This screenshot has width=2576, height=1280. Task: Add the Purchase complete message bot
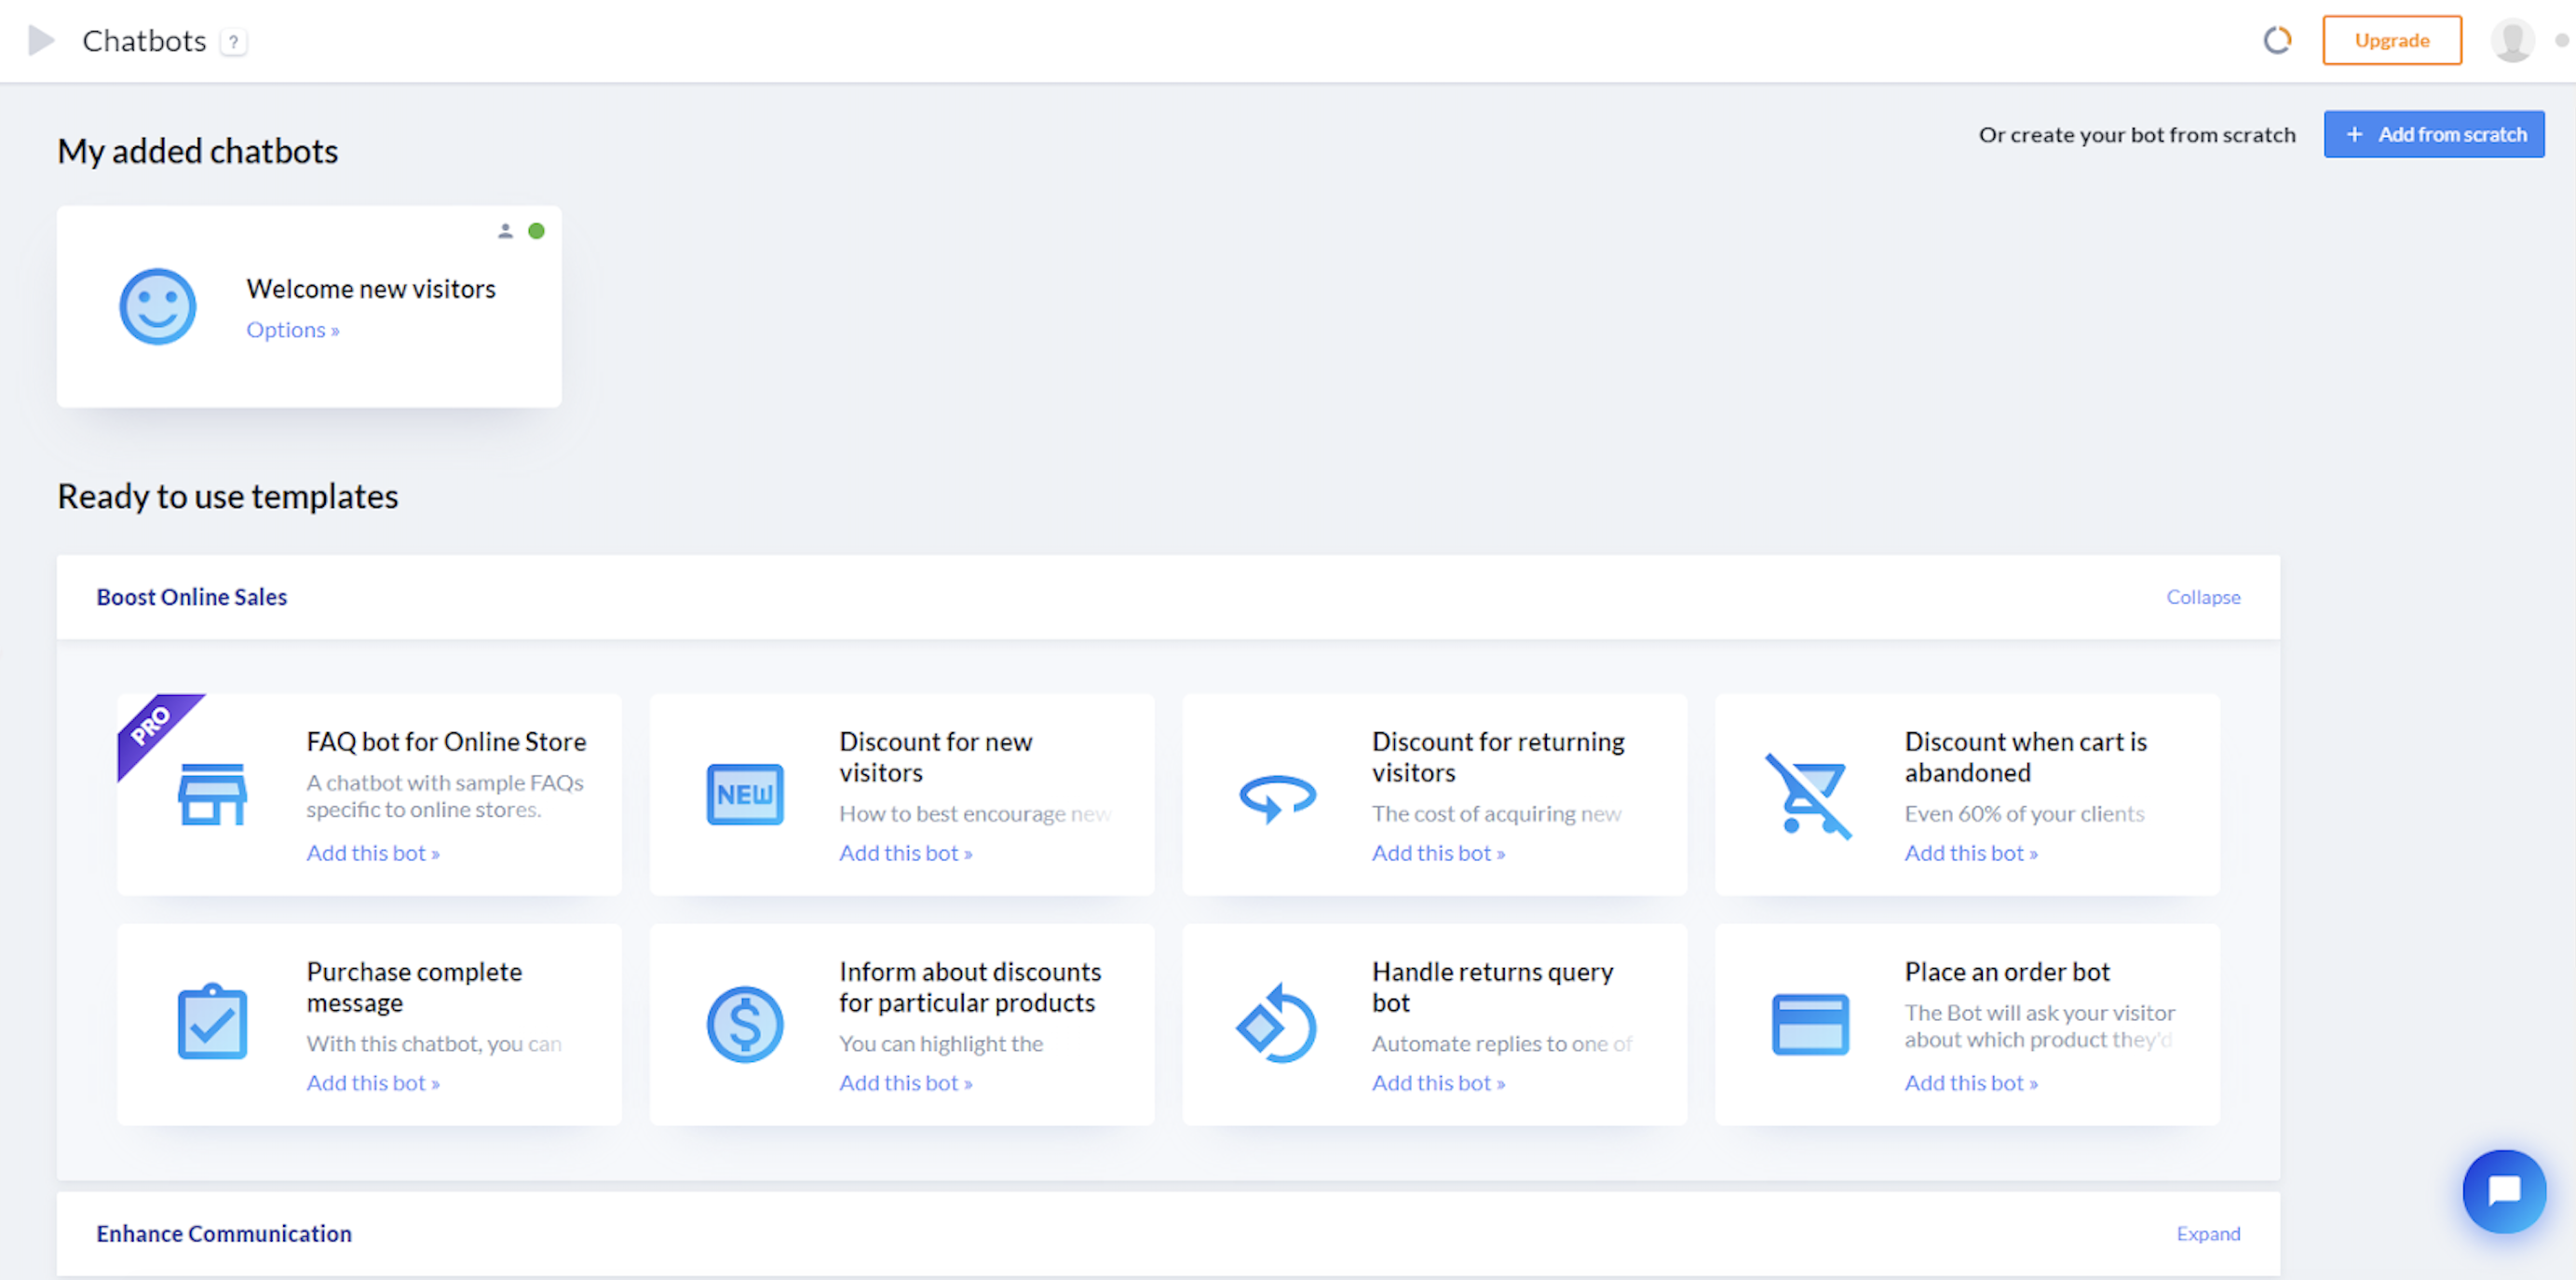click(x=373, y=1083)
